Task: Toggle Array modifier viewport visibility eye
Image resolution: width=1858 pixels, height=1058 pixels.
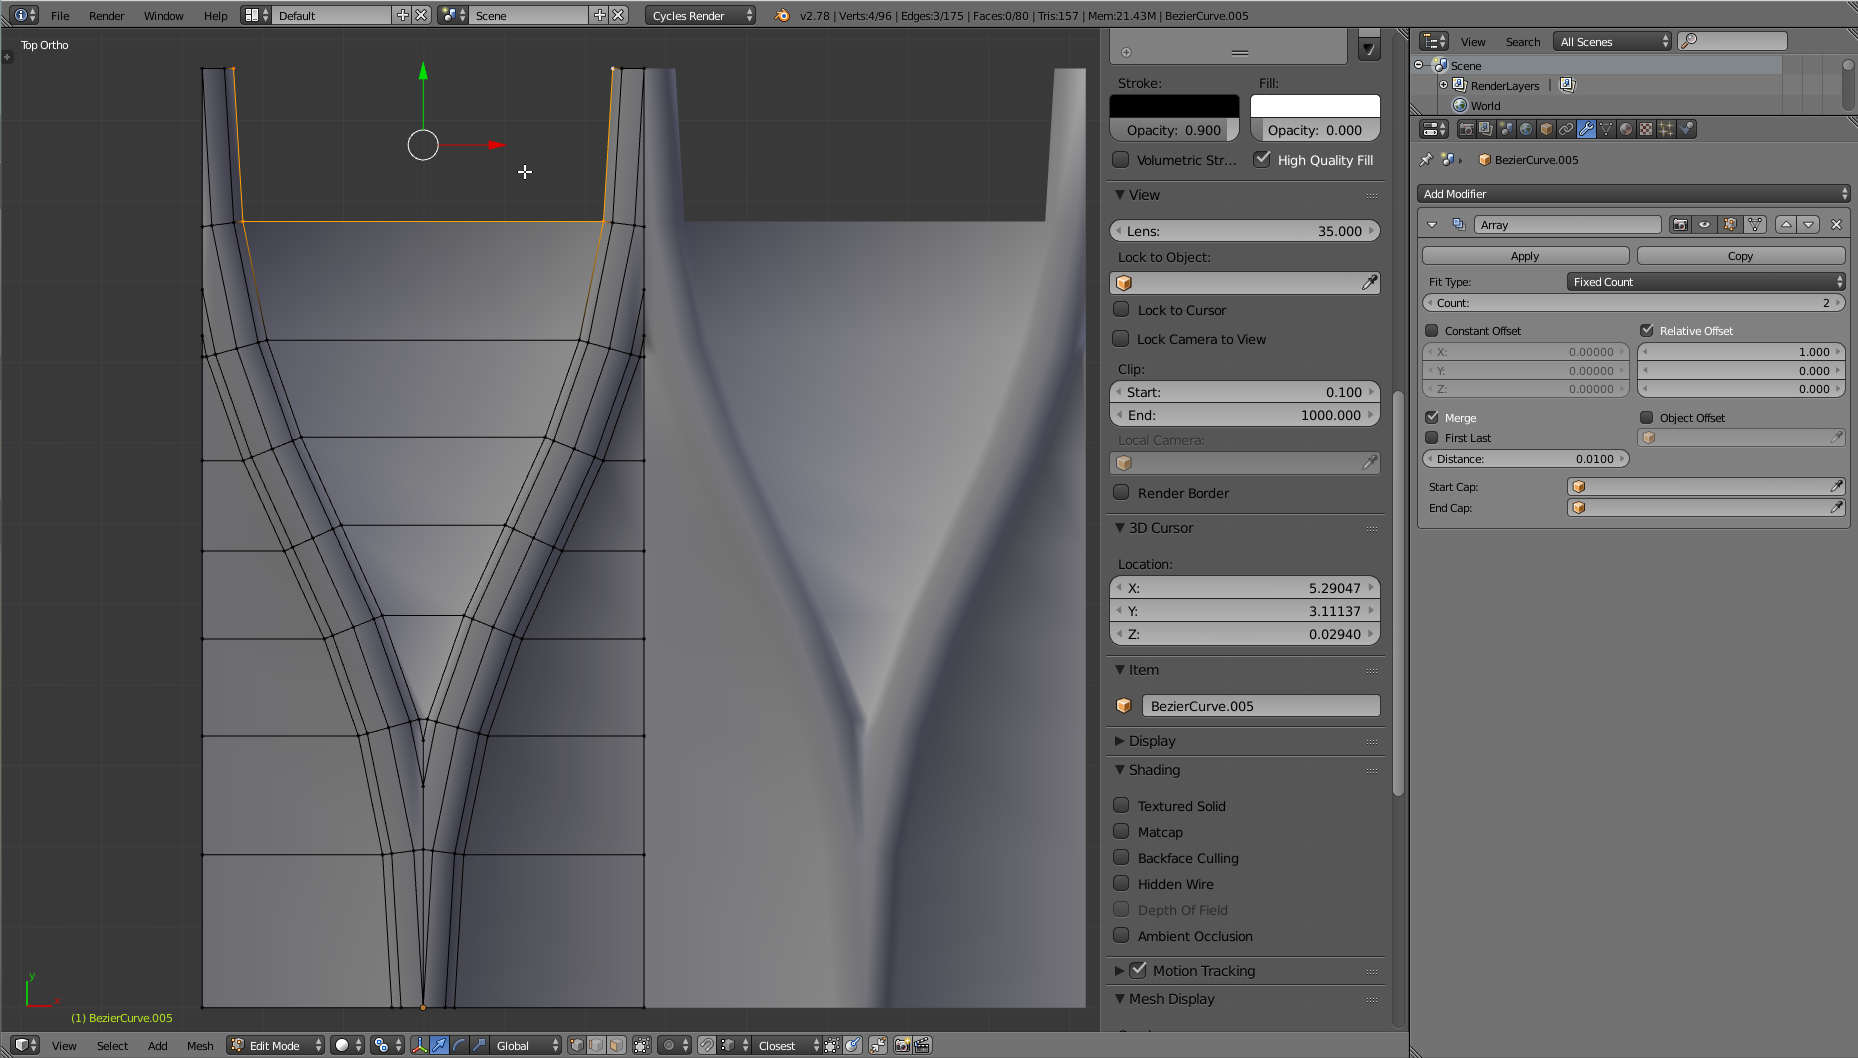Action: pos(1705,225)
